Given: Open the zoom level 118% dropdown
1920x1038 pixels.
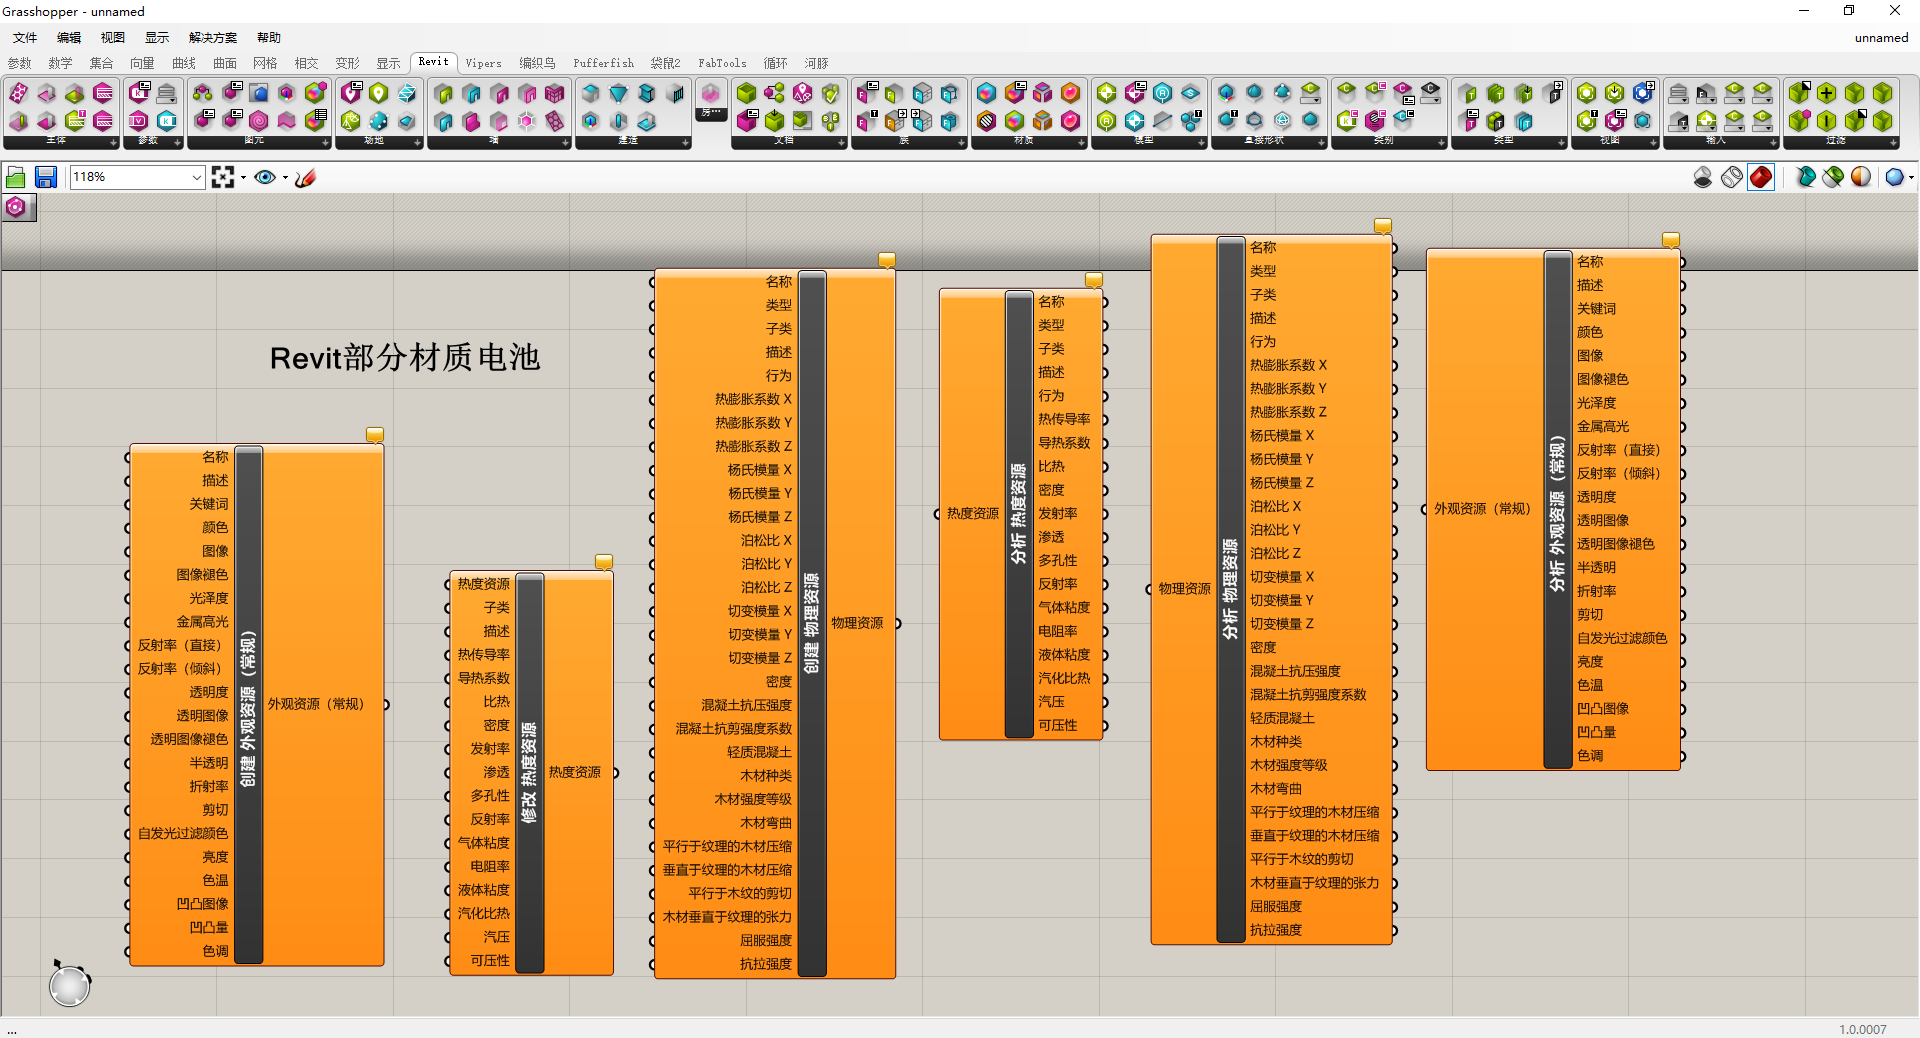Looking at the screenshot, I should point(196,177).
